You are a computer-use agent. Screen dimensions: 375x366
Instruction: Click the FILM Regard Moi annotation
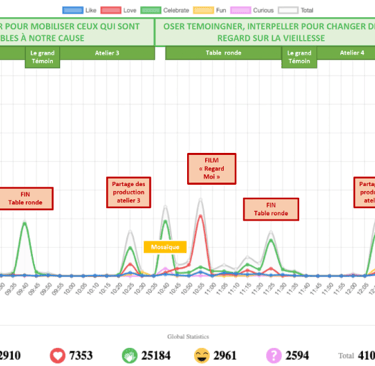pyautogui.click(x=212, y=169)
